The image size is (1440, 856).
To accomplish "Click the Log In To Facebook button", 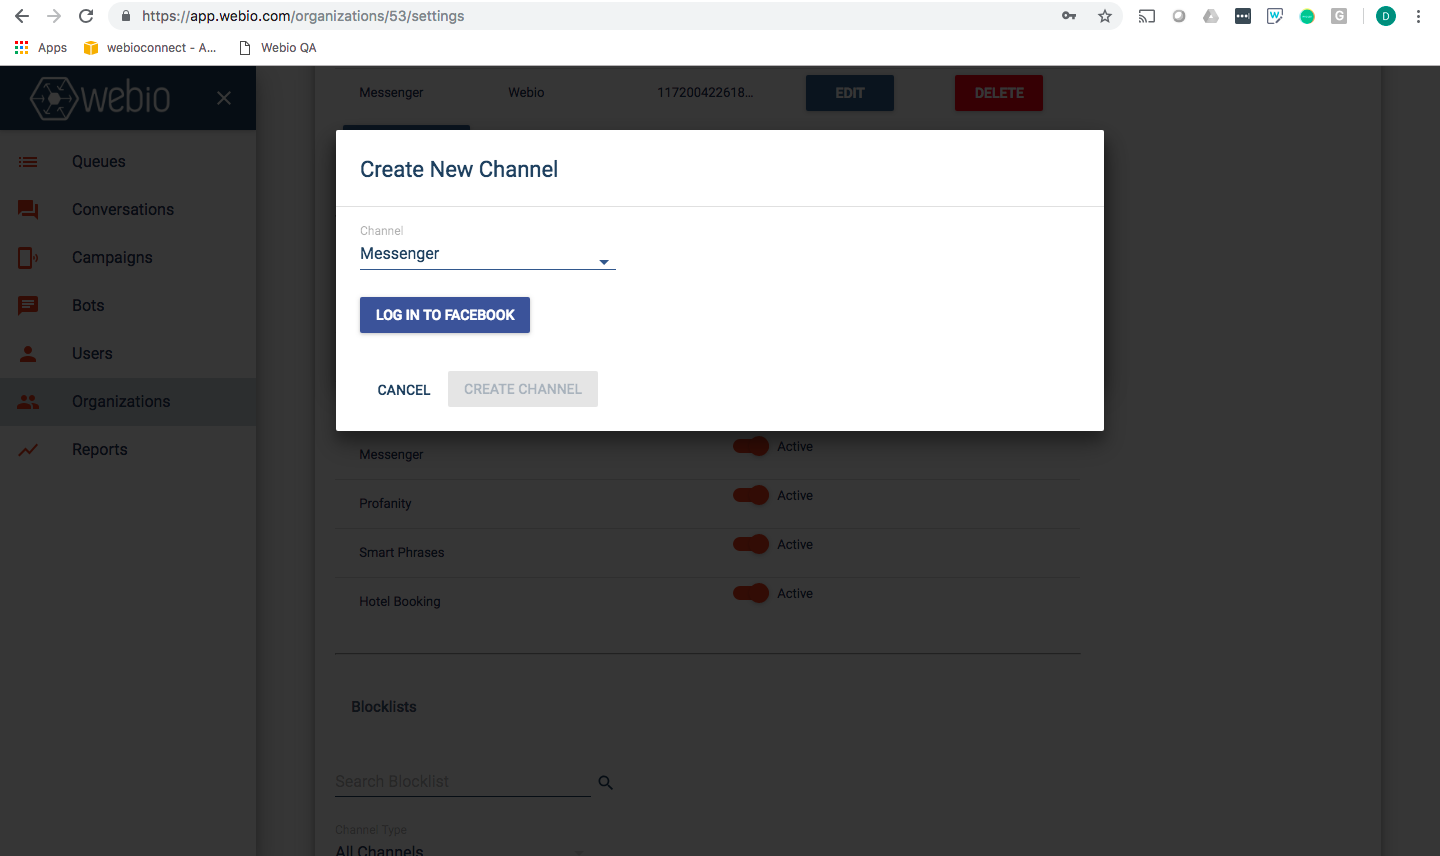I will point(445,315).
